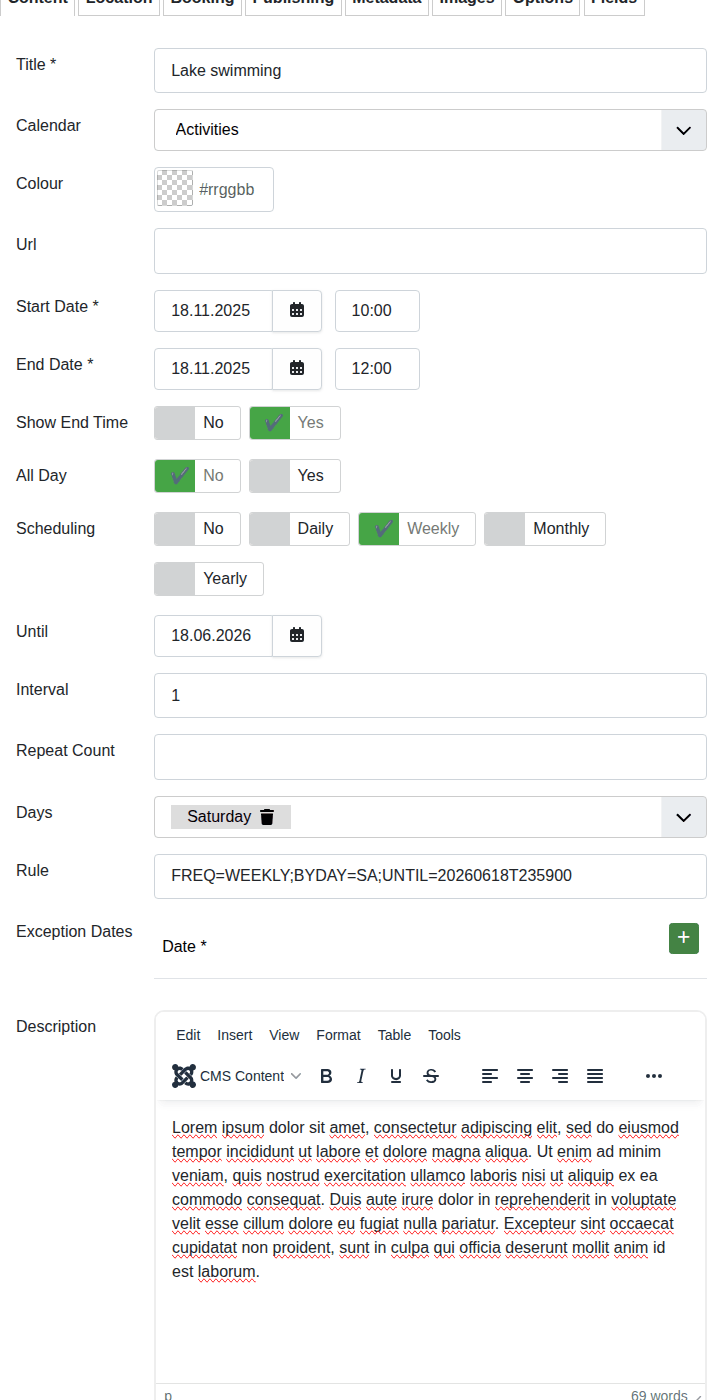
Task: Expand the Calendar dropdown
Action: (x=684, y=130)
